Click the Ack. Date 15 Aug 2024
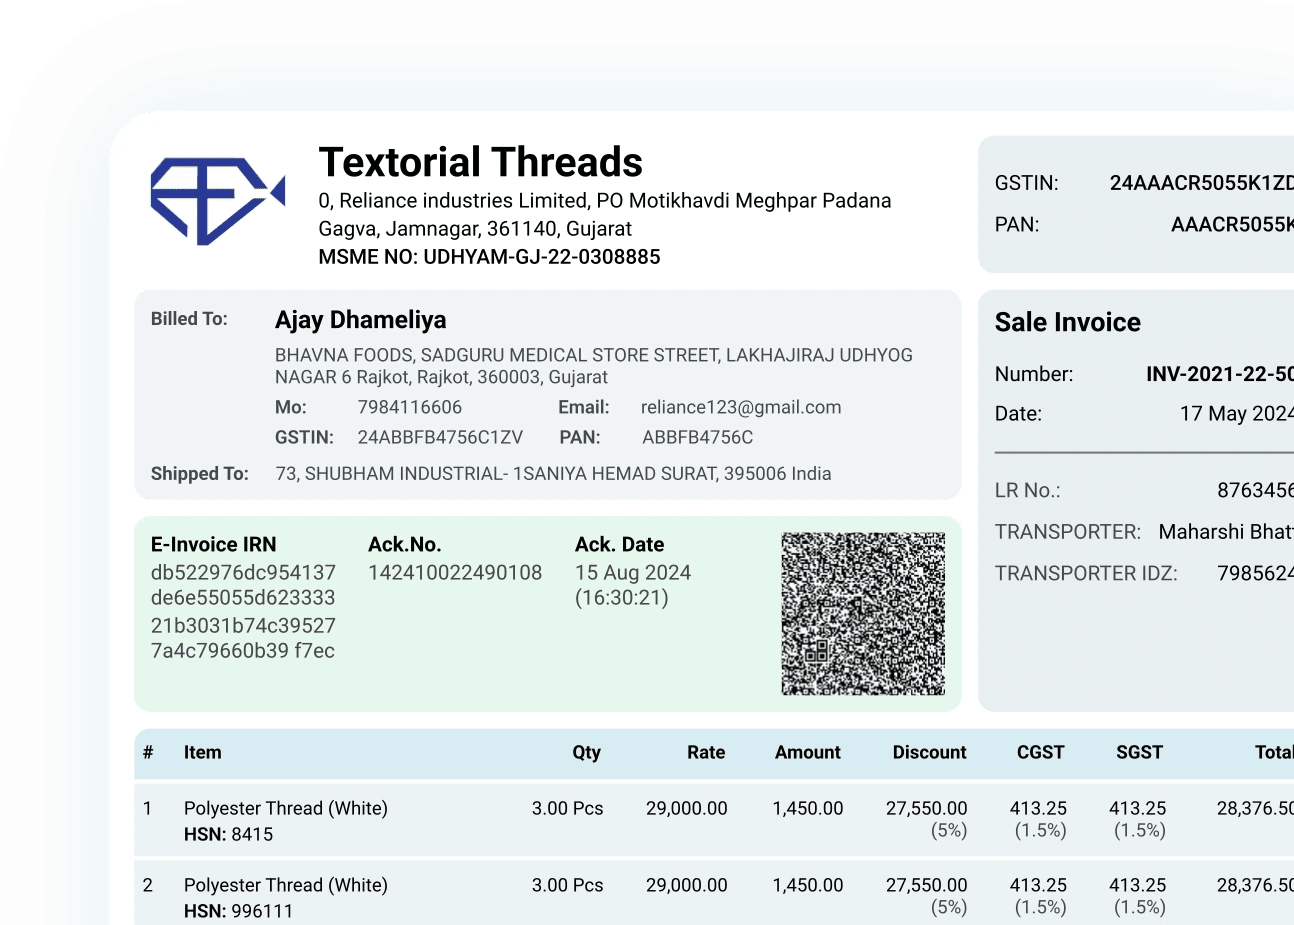The width and height of the screenshot is (1294, 925). click(633, 573)
